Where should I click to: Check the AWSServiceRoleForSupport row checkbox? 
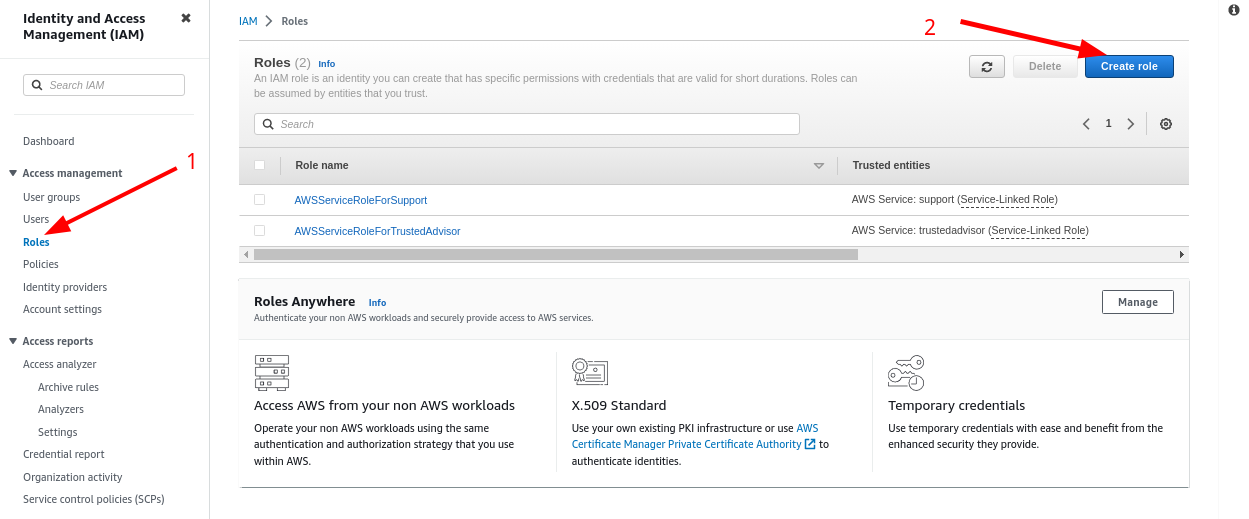pyautogui.click(x=260, y=200)
